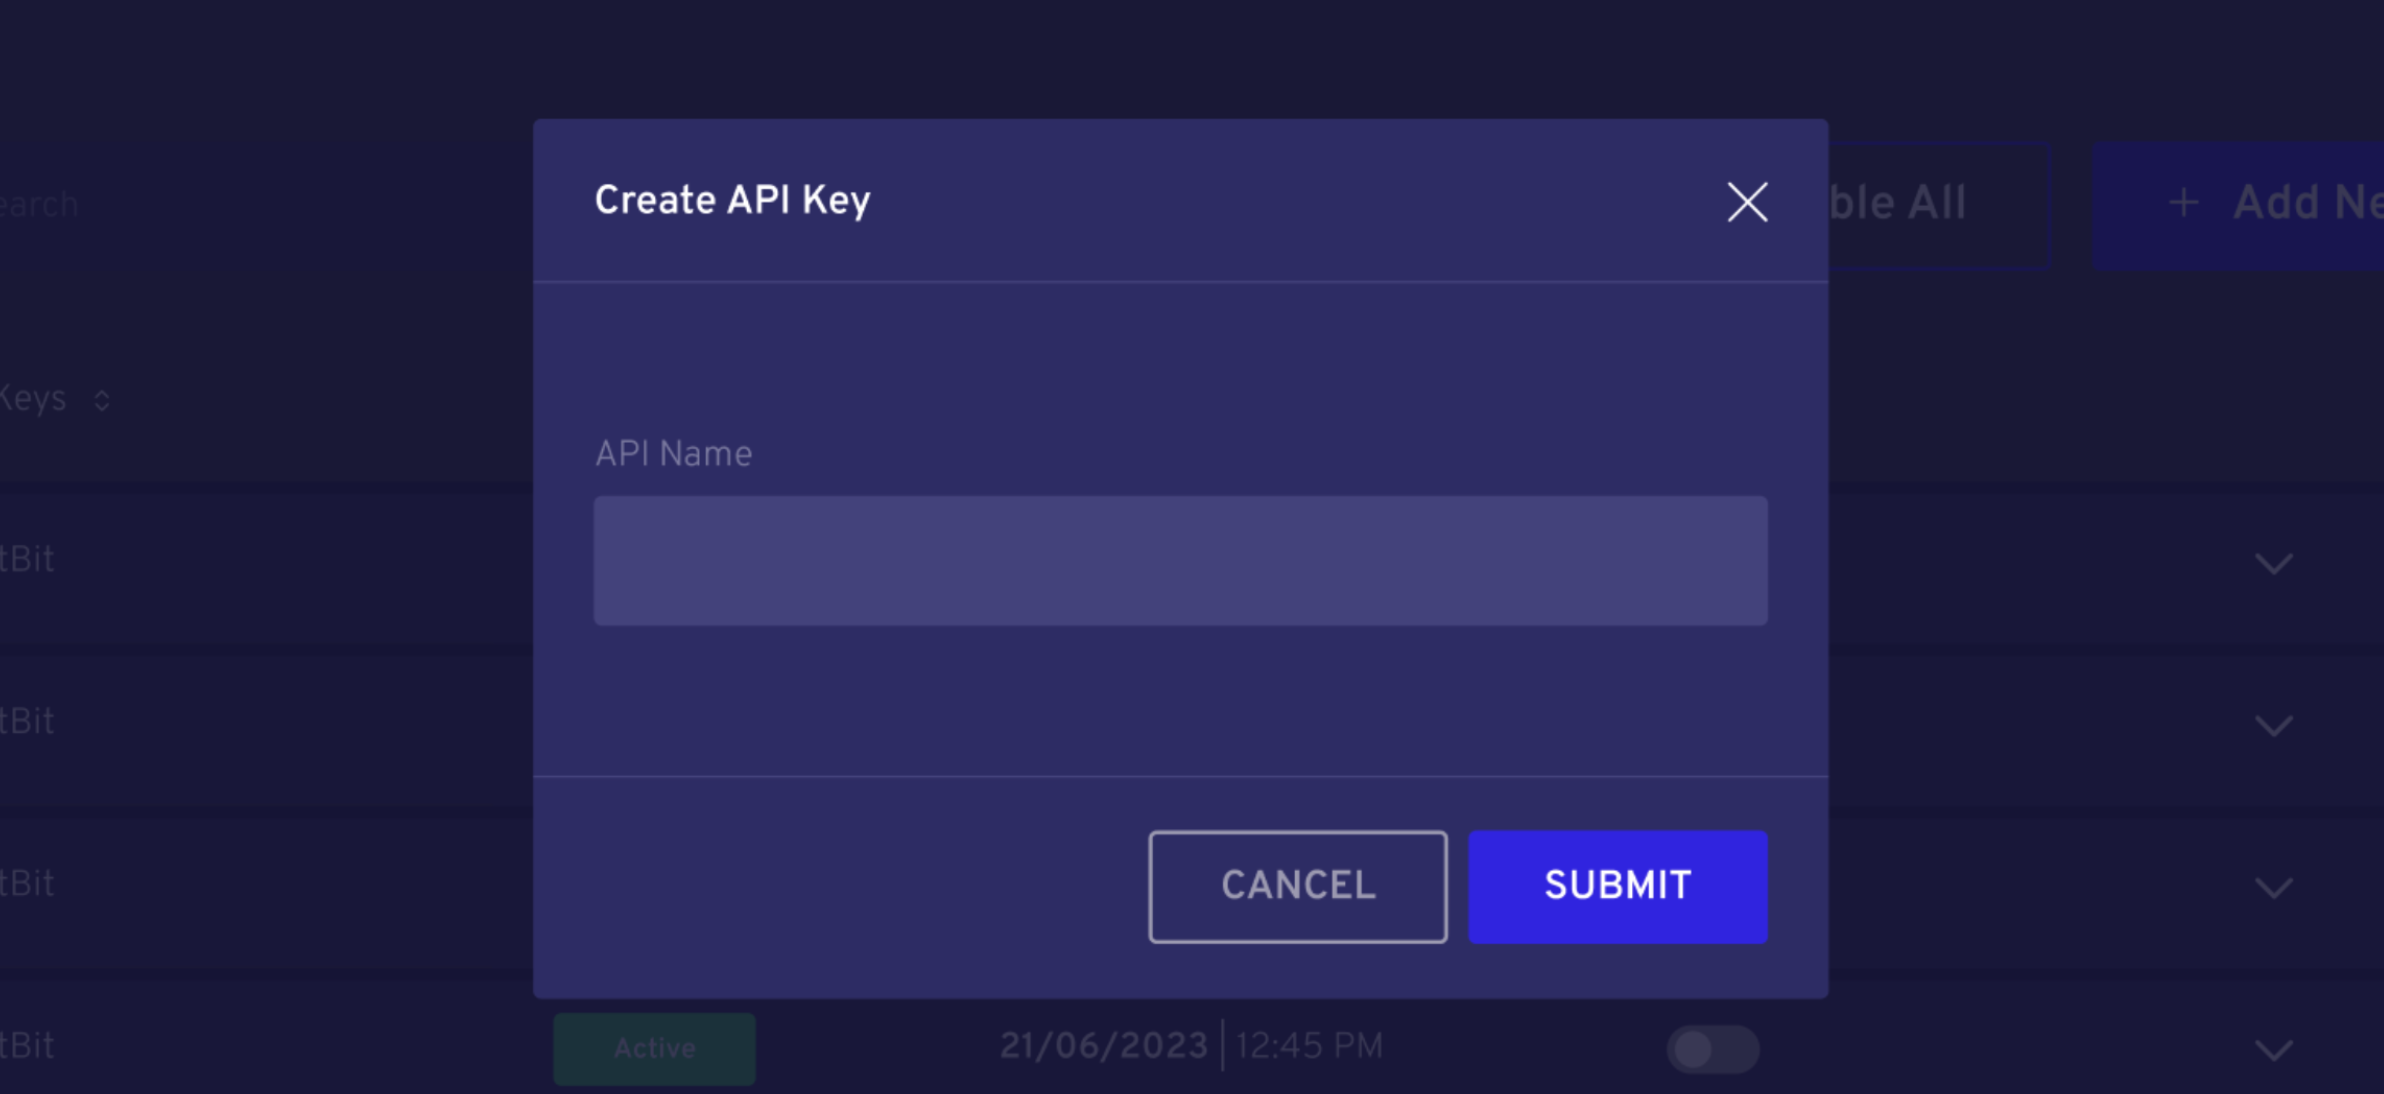Focus the API Name text field

click(x=1180, y=560)
